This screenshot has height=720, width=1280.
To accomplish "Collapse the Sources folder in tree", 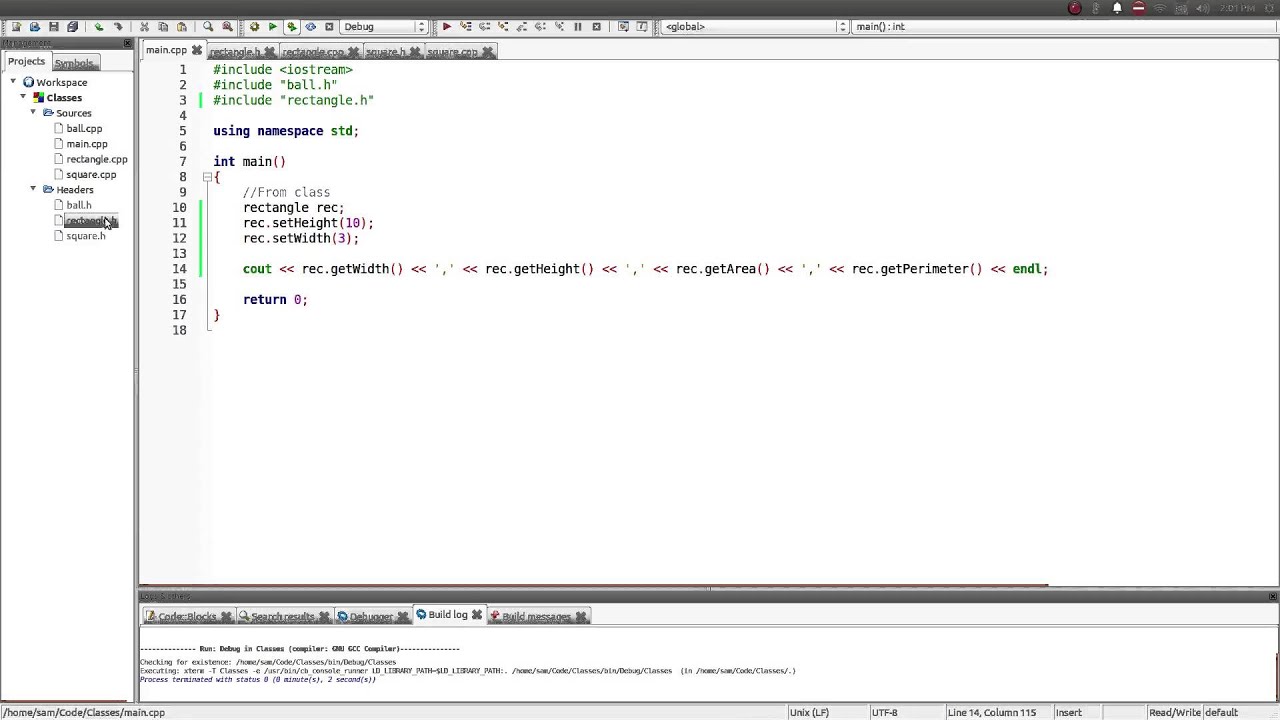I will 33,113.
